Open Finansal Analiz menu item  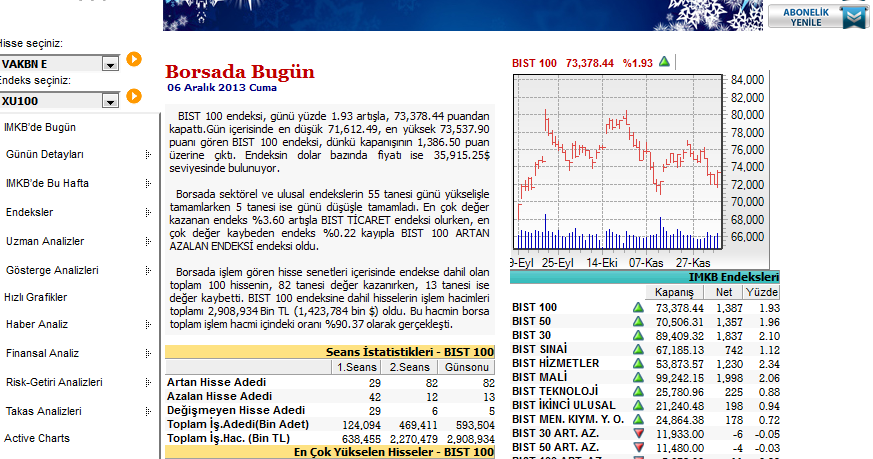pyautogui.click(x=42, y=353)
